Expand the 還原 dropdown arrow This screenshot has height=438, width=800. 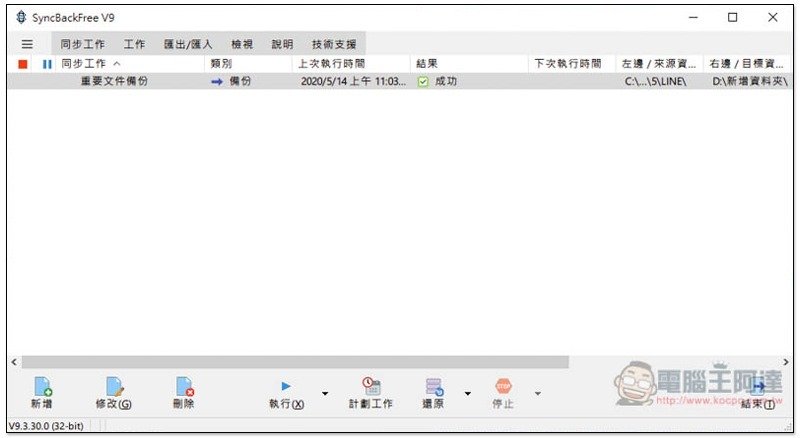467,393
